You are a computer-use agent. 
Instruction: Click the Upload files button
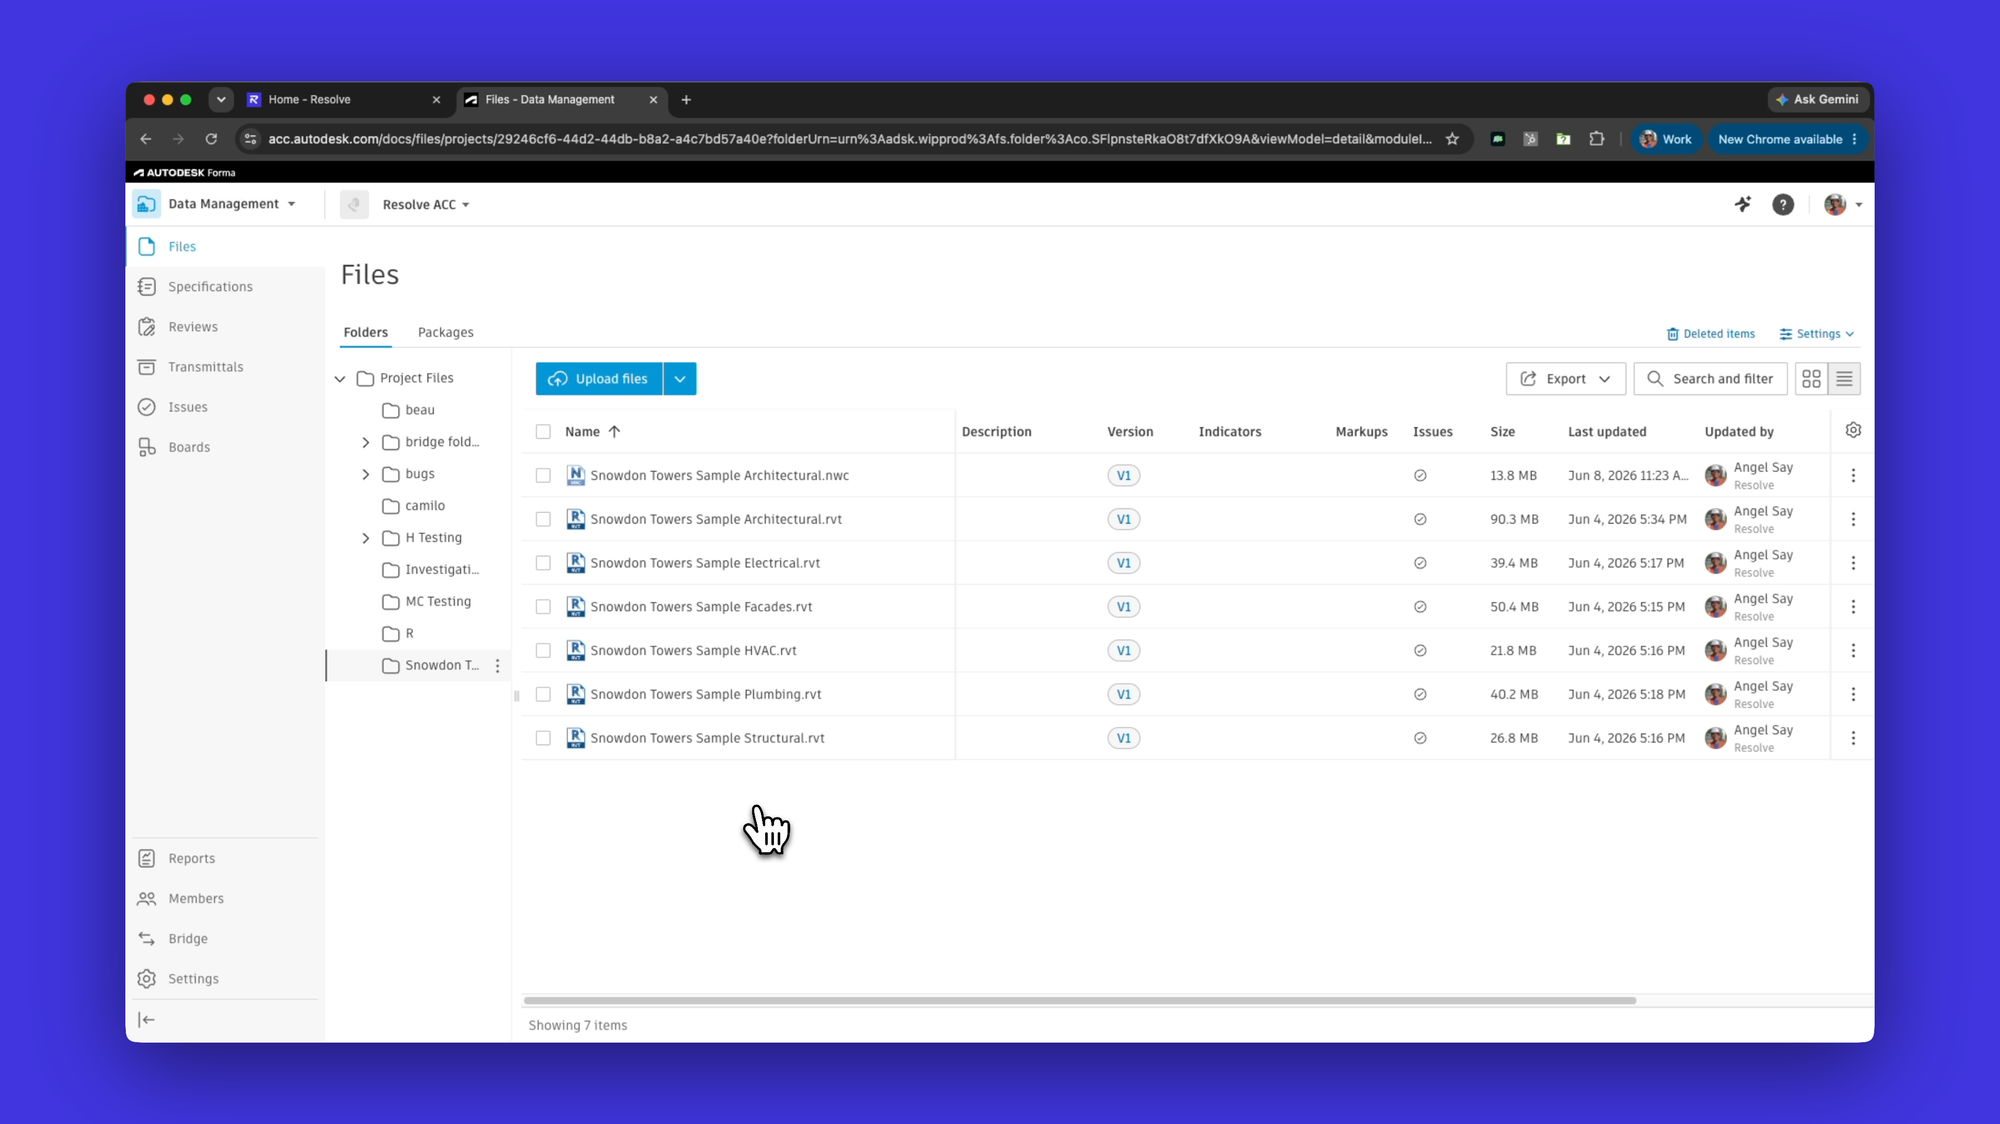599,379
